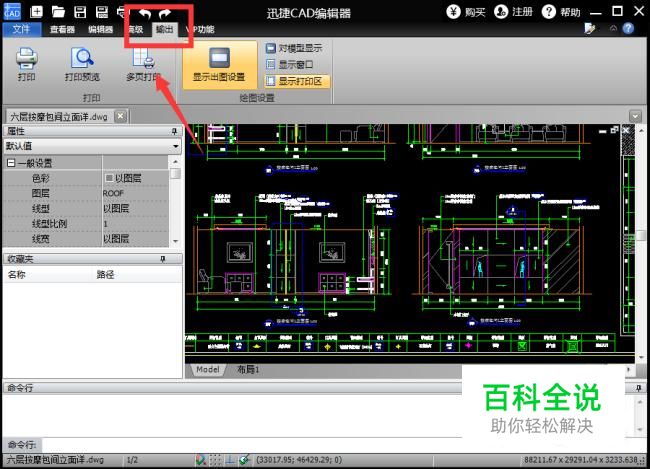Click the 图层 value ROOF
The height and width of the screenshot is (469, 650).
point(113,193)
